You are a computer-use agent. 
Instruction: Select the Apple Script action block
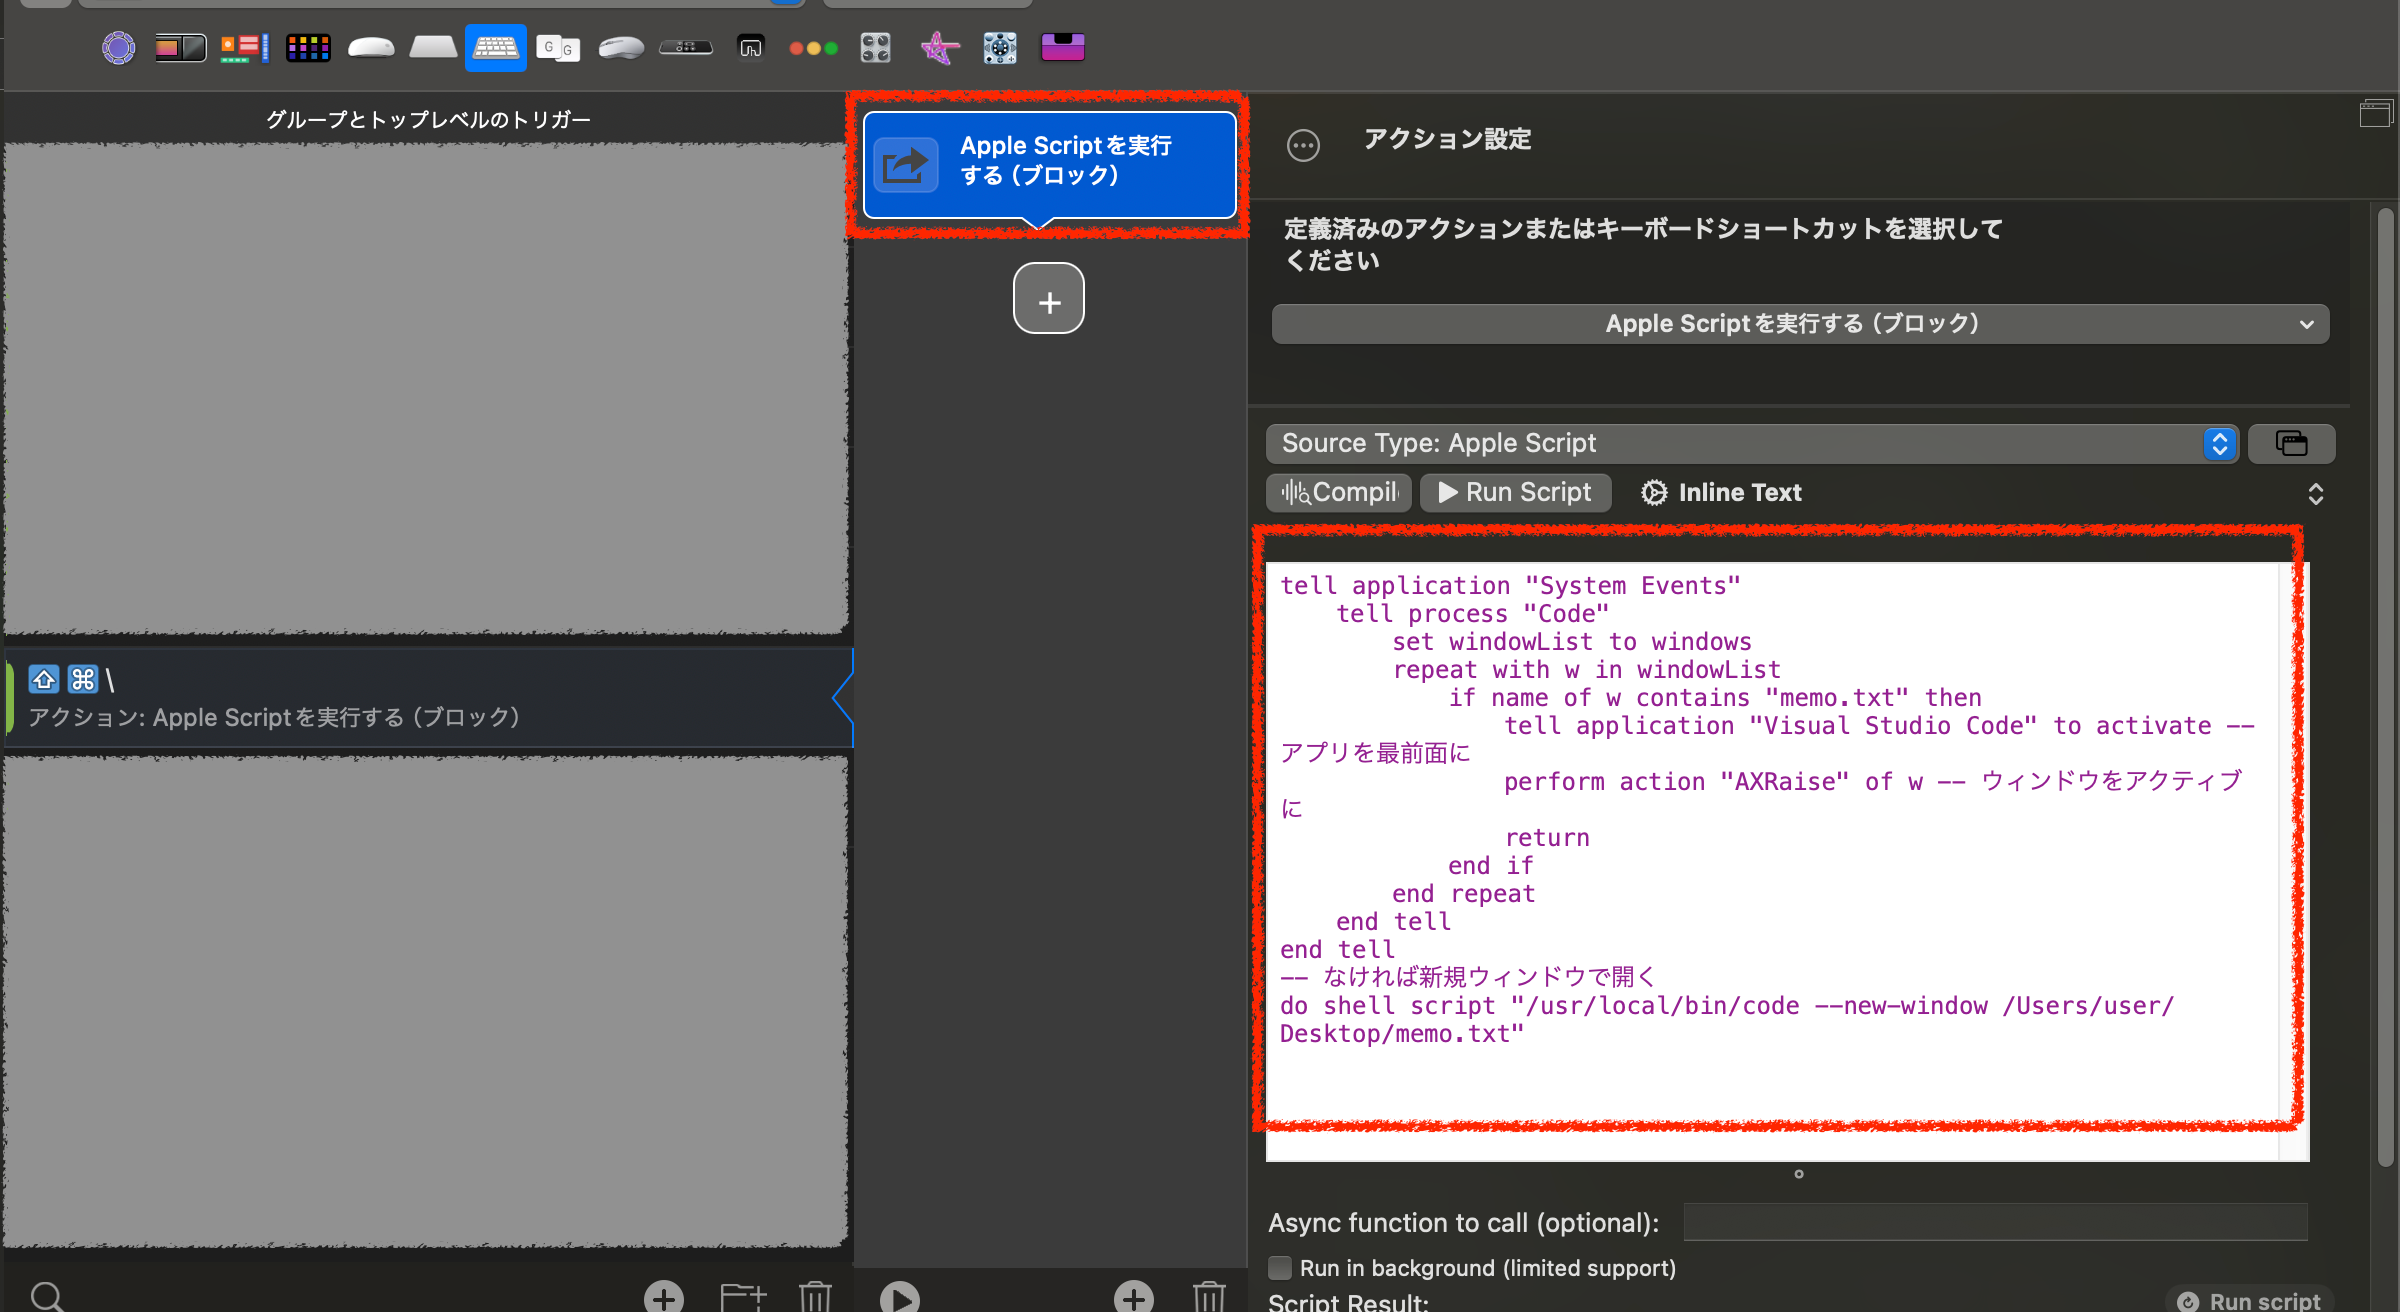point(1049,163)
